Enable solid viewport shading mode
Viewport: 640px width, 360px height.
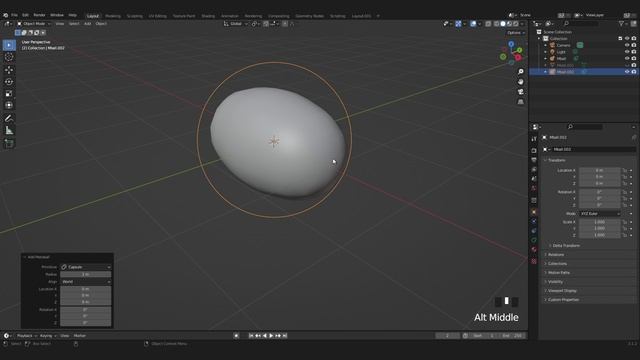[503, 24]
